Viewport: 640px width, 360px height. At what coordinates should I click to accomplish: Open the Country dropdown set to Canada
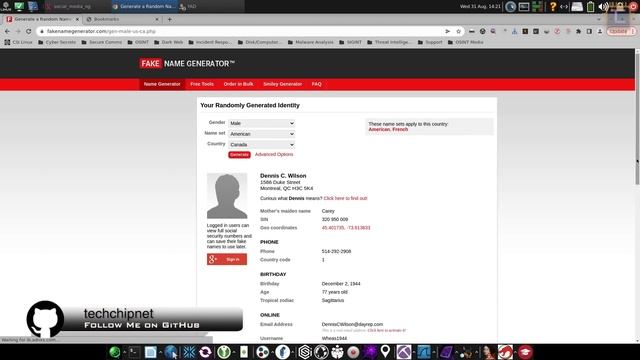pyautogui.click(x=261, y=144)
